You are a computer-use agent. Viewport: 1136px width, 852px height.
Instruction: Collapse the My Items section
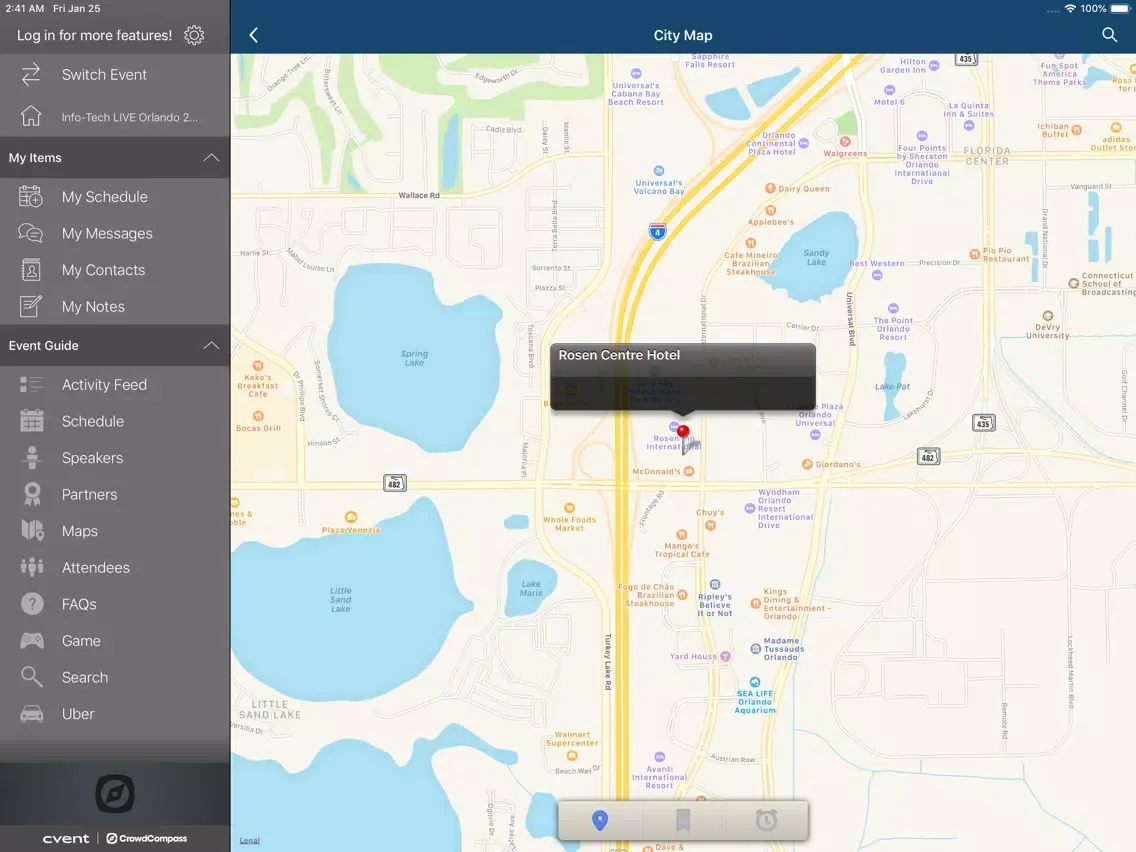pyautogui.click(x=211, y=157)
